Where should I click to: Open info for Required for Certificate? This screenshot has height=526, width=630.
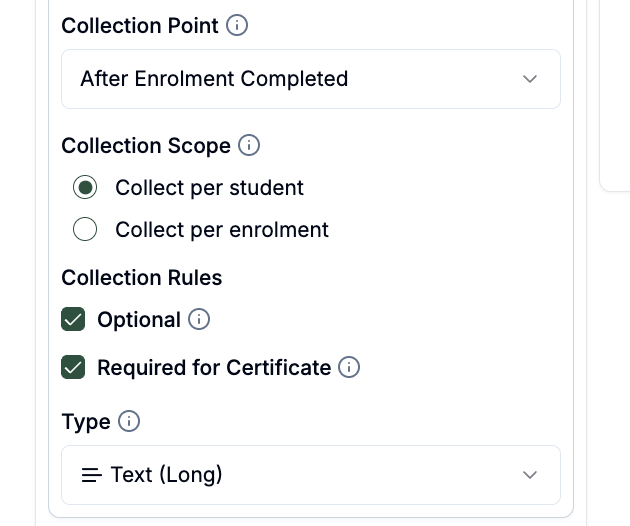click(349, 367)
